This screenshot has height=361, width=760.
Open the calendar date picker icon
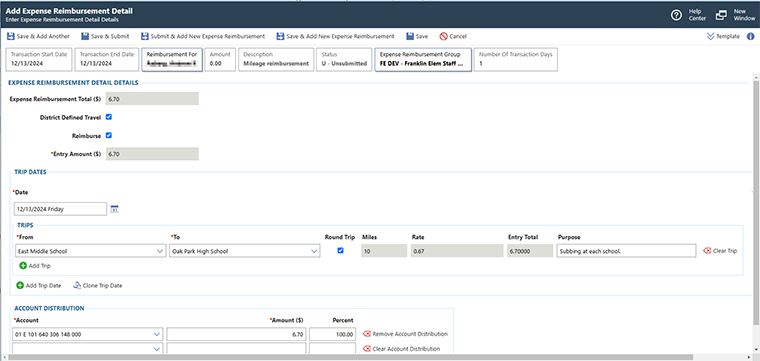point(115,209)
